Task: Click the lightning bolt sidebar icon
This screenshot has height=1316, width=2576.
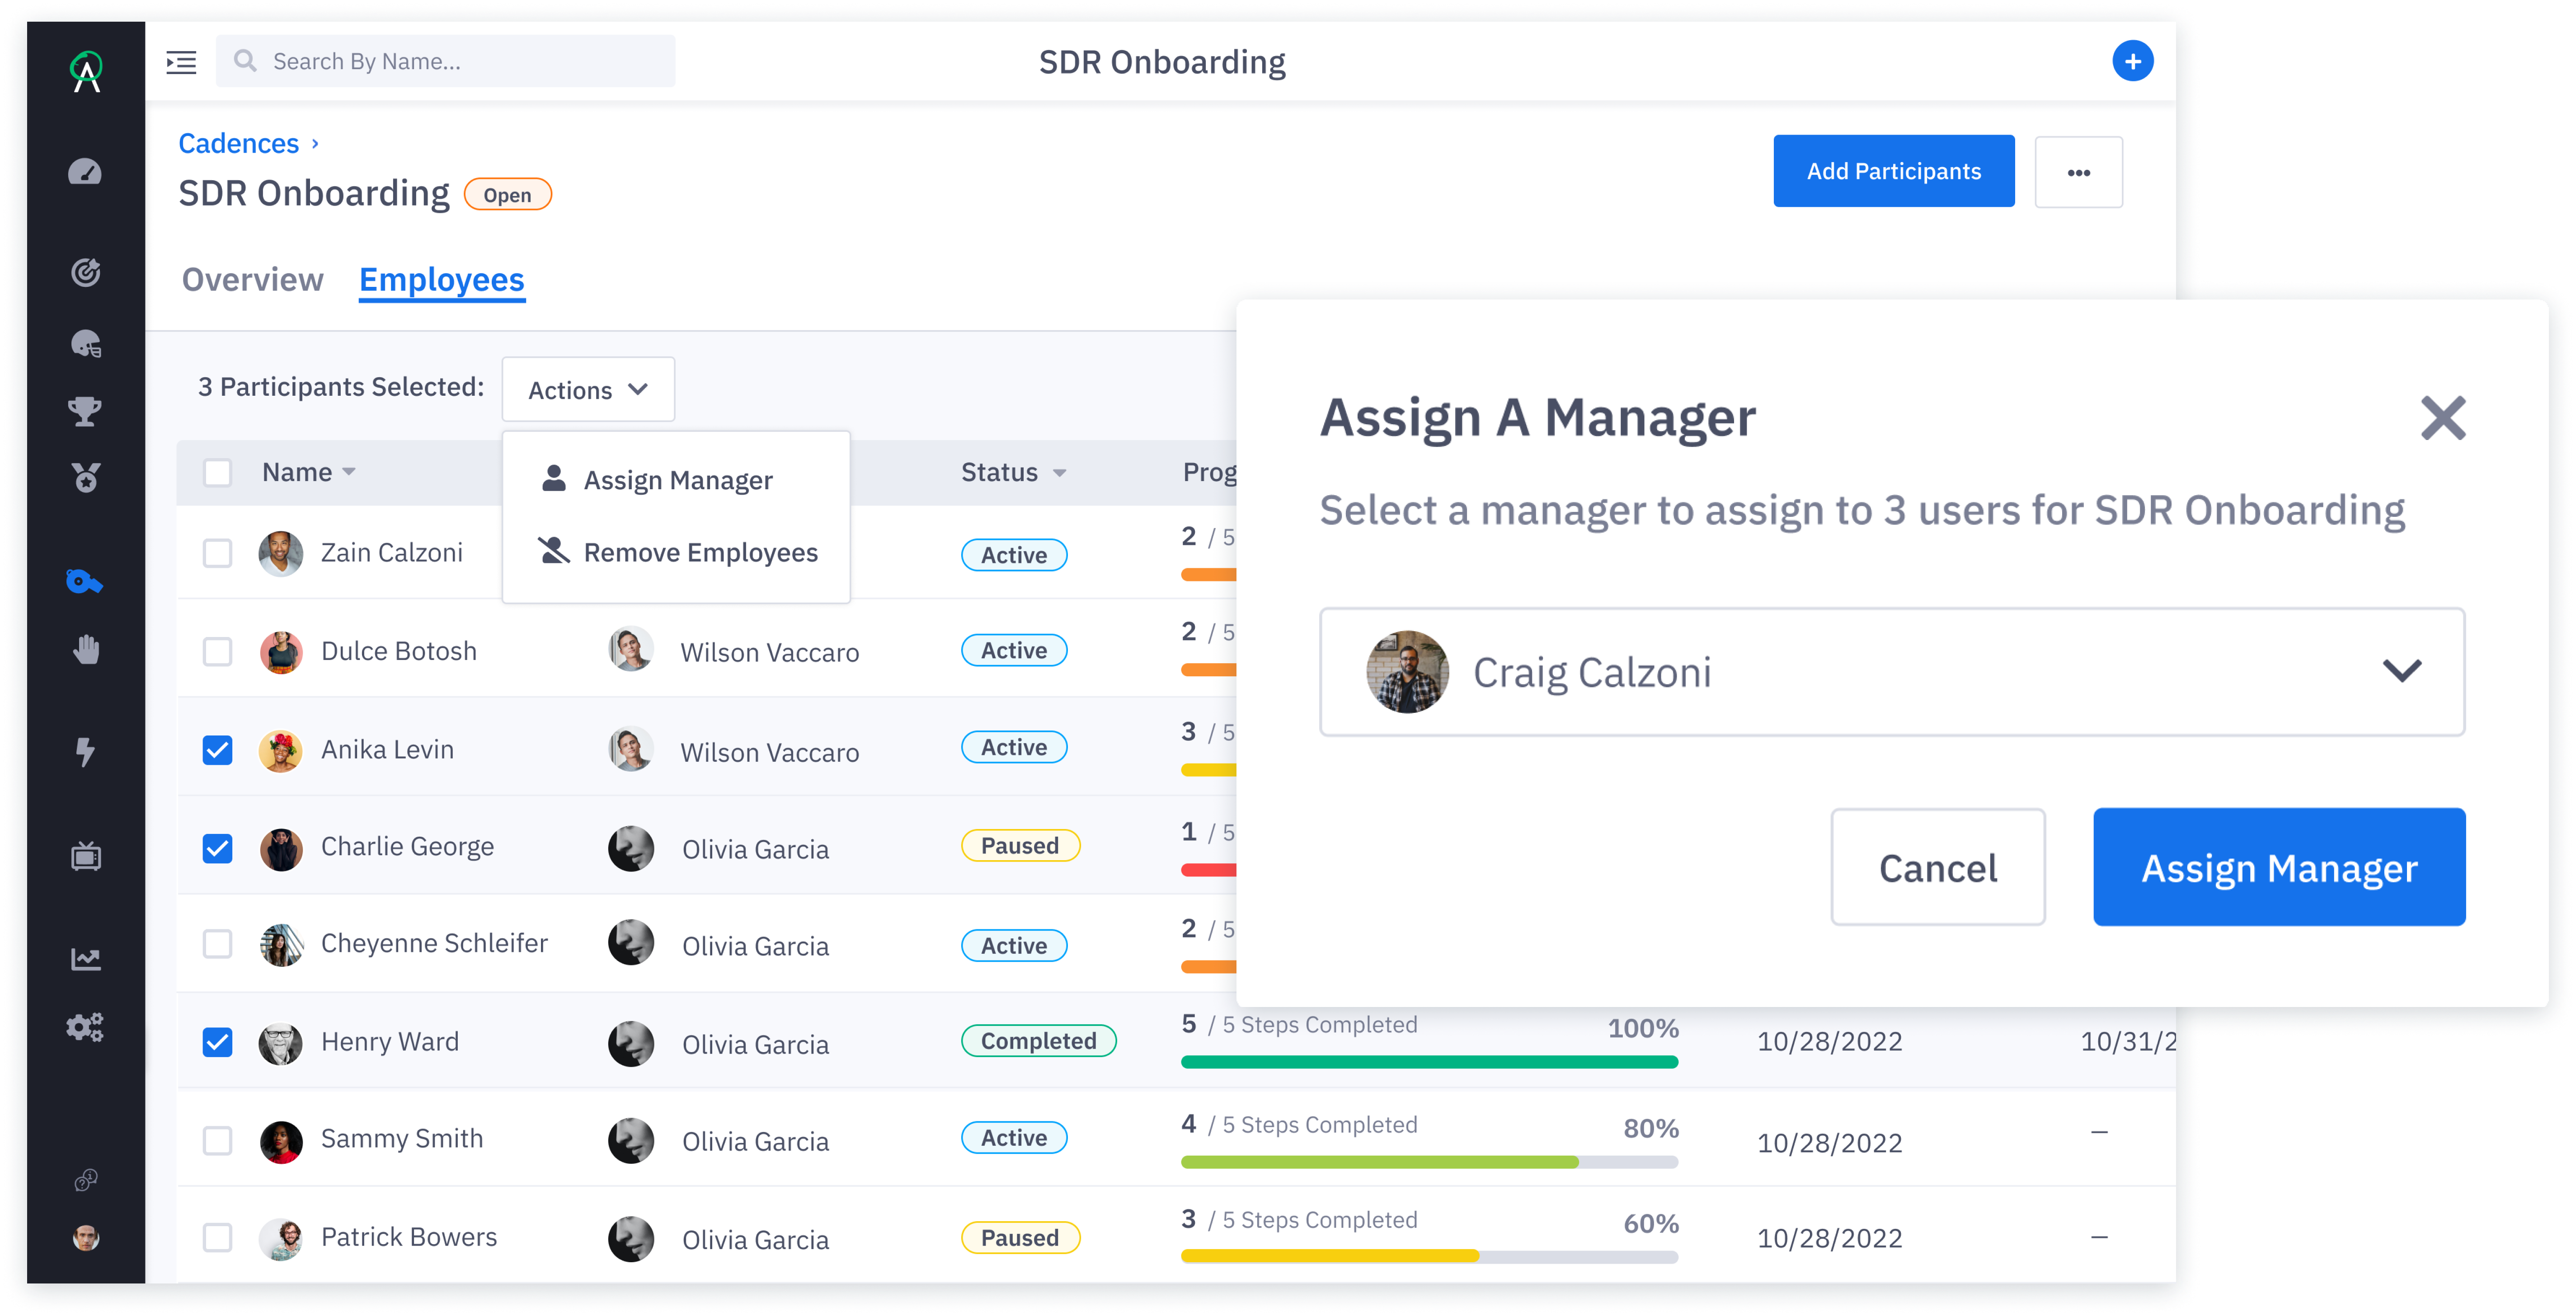Action: click(x=85, y=751)
